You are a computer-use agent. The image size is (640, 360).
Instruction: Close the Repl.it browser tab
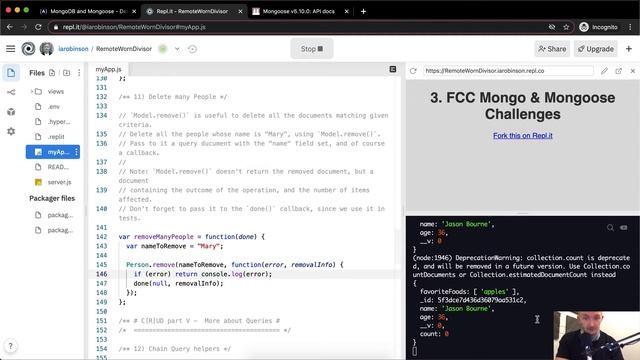click(x=240, y=11)
